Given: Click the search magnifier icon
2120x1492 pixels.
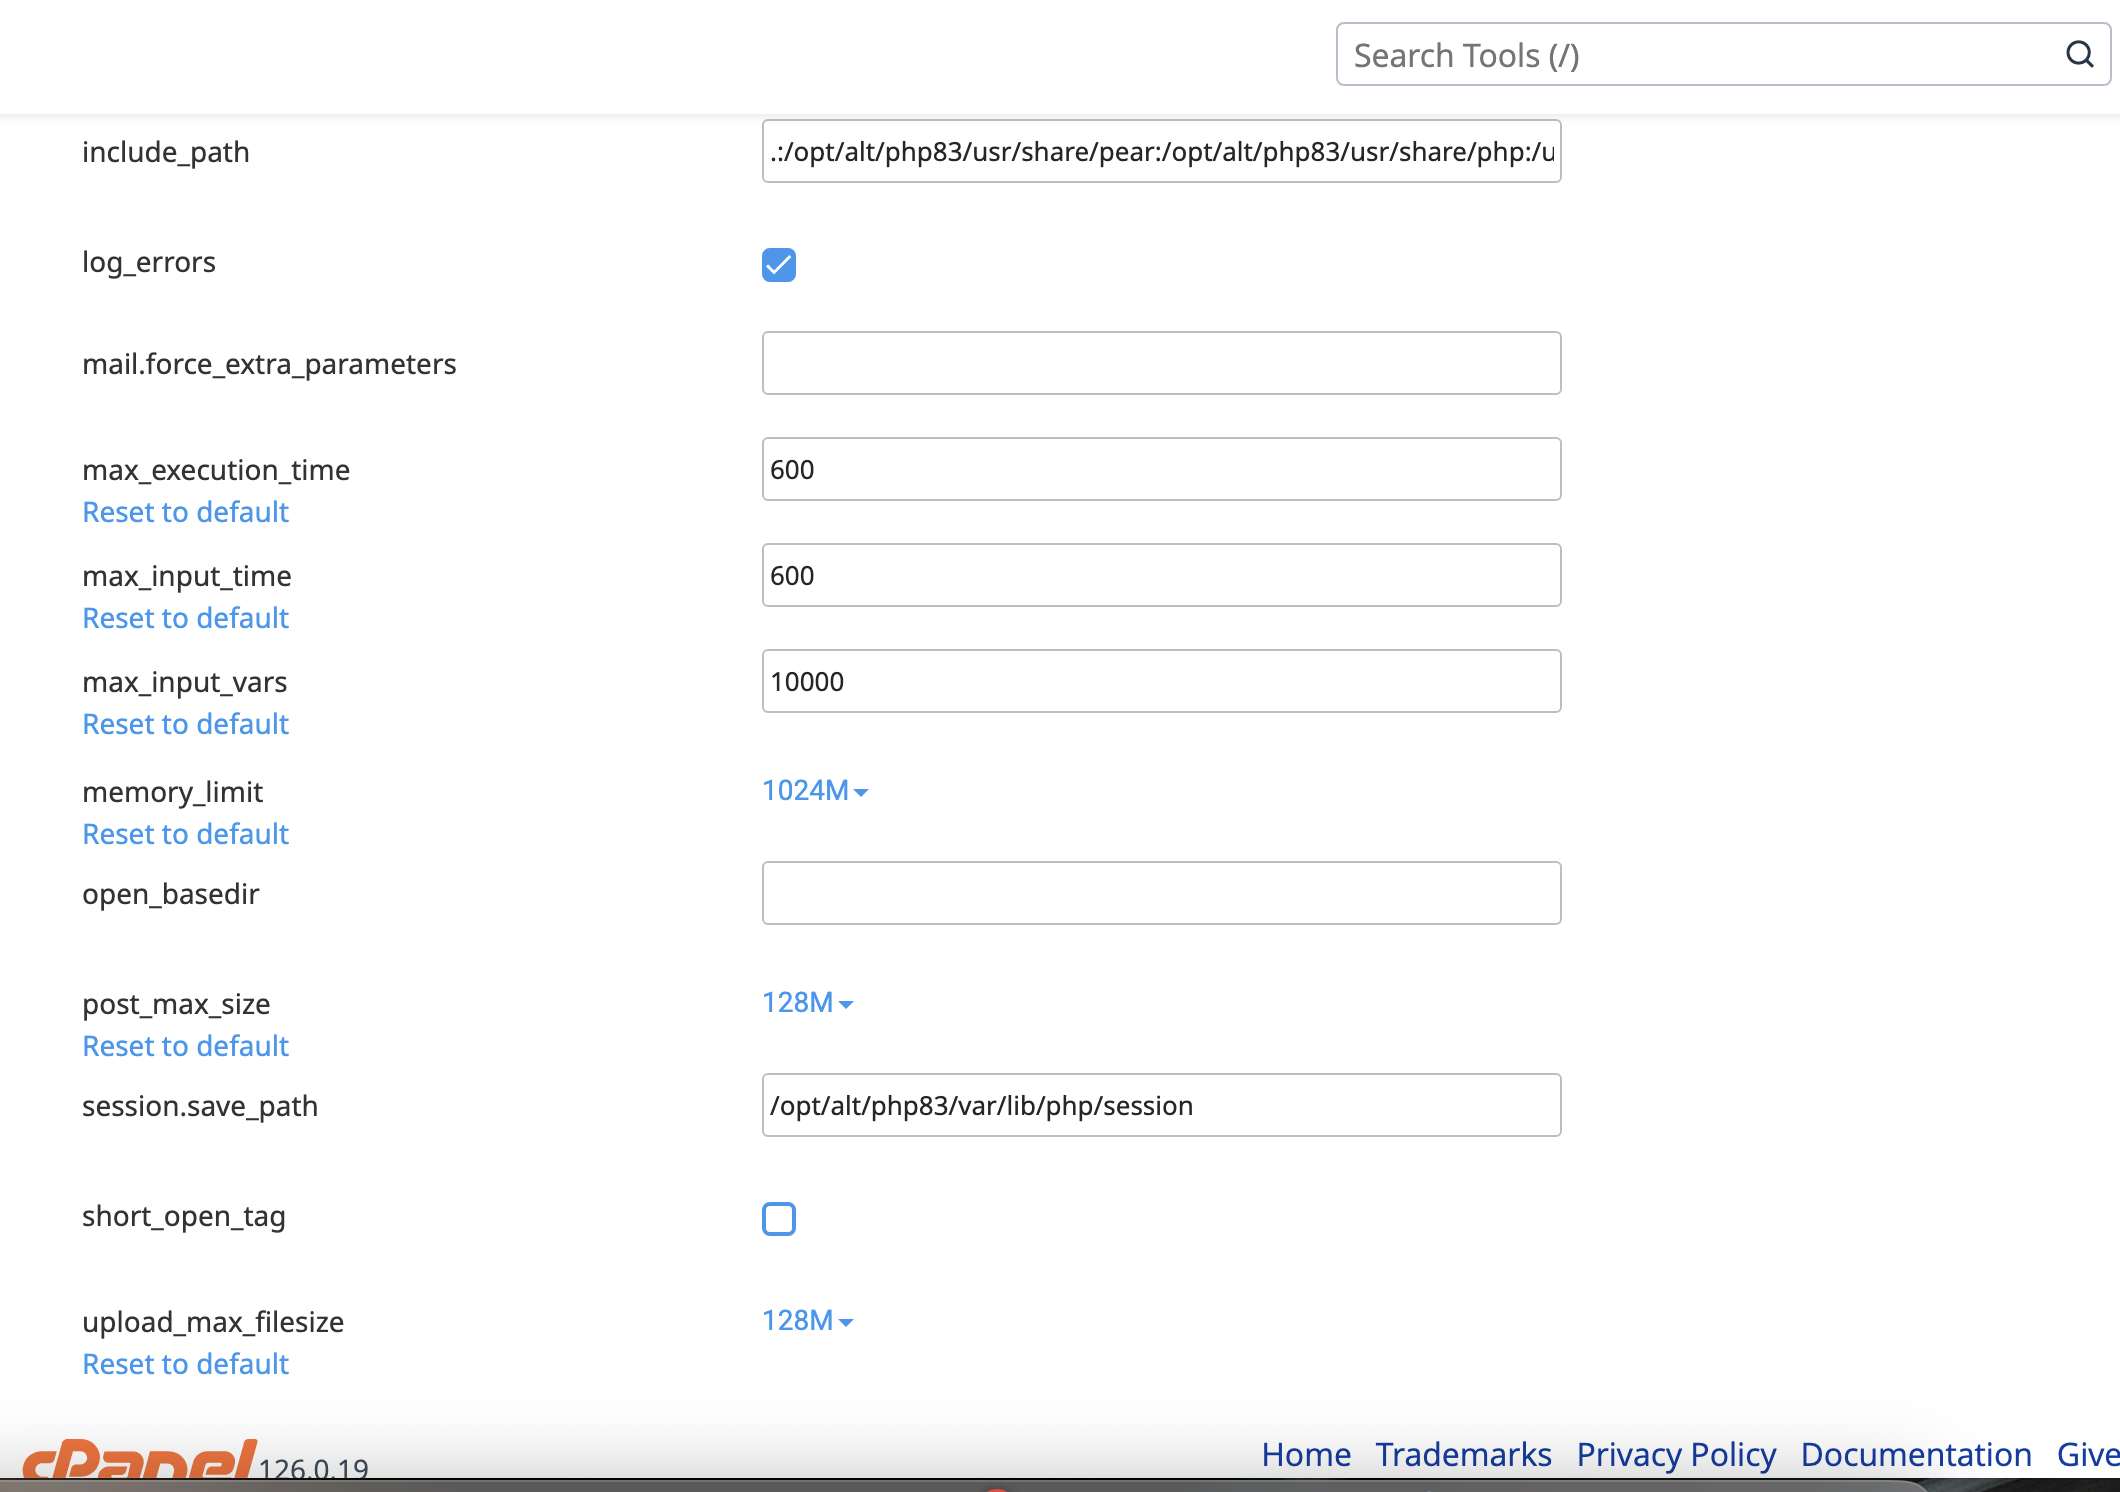Looking at the screenshot, I should (x=2079, y=54).
